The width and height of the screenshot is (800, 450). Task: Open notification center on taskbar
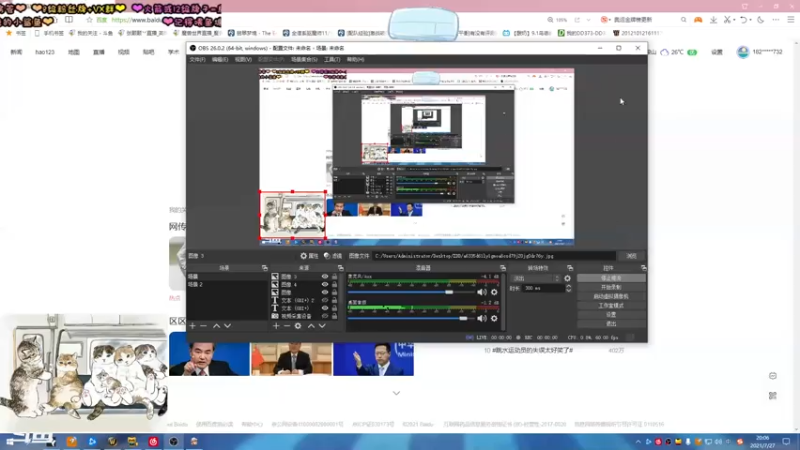click(786, 442)
